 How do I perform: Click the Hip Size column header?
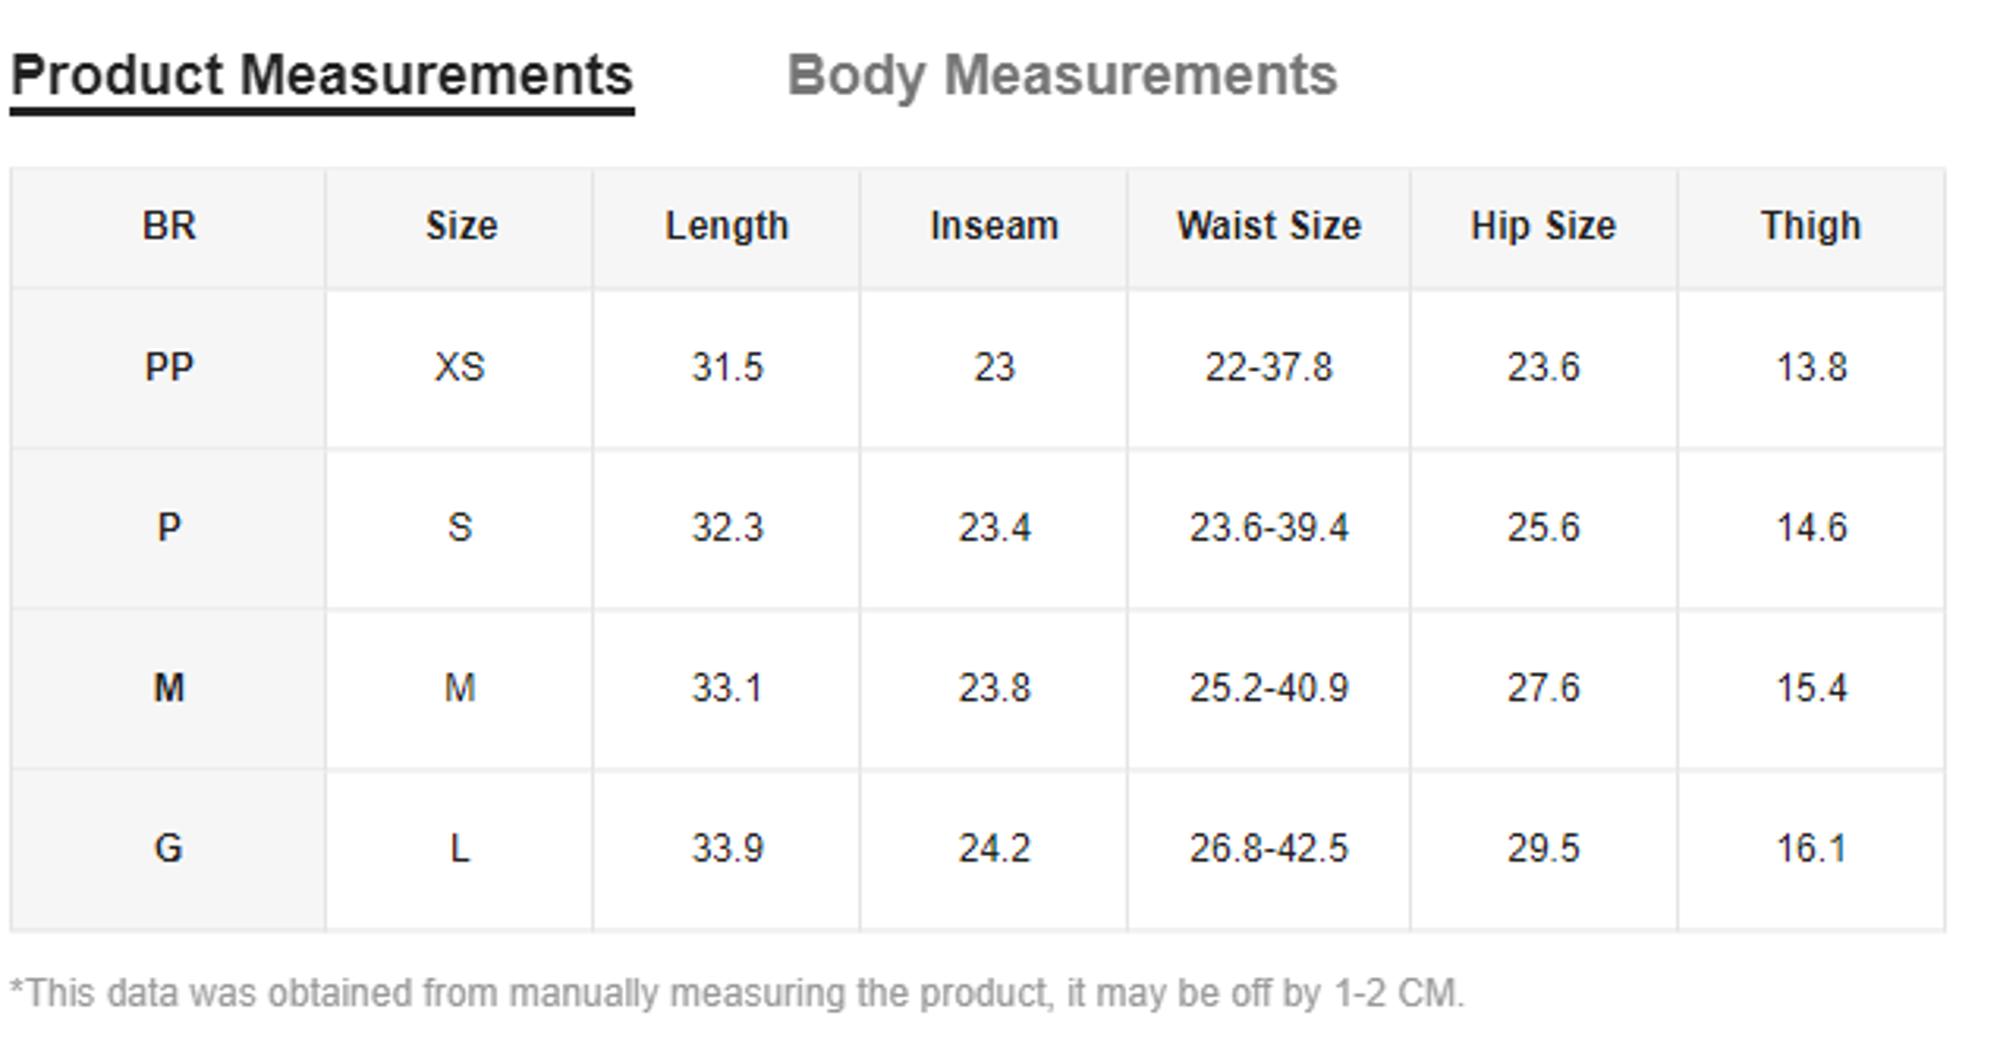[x=1543, y=227]
